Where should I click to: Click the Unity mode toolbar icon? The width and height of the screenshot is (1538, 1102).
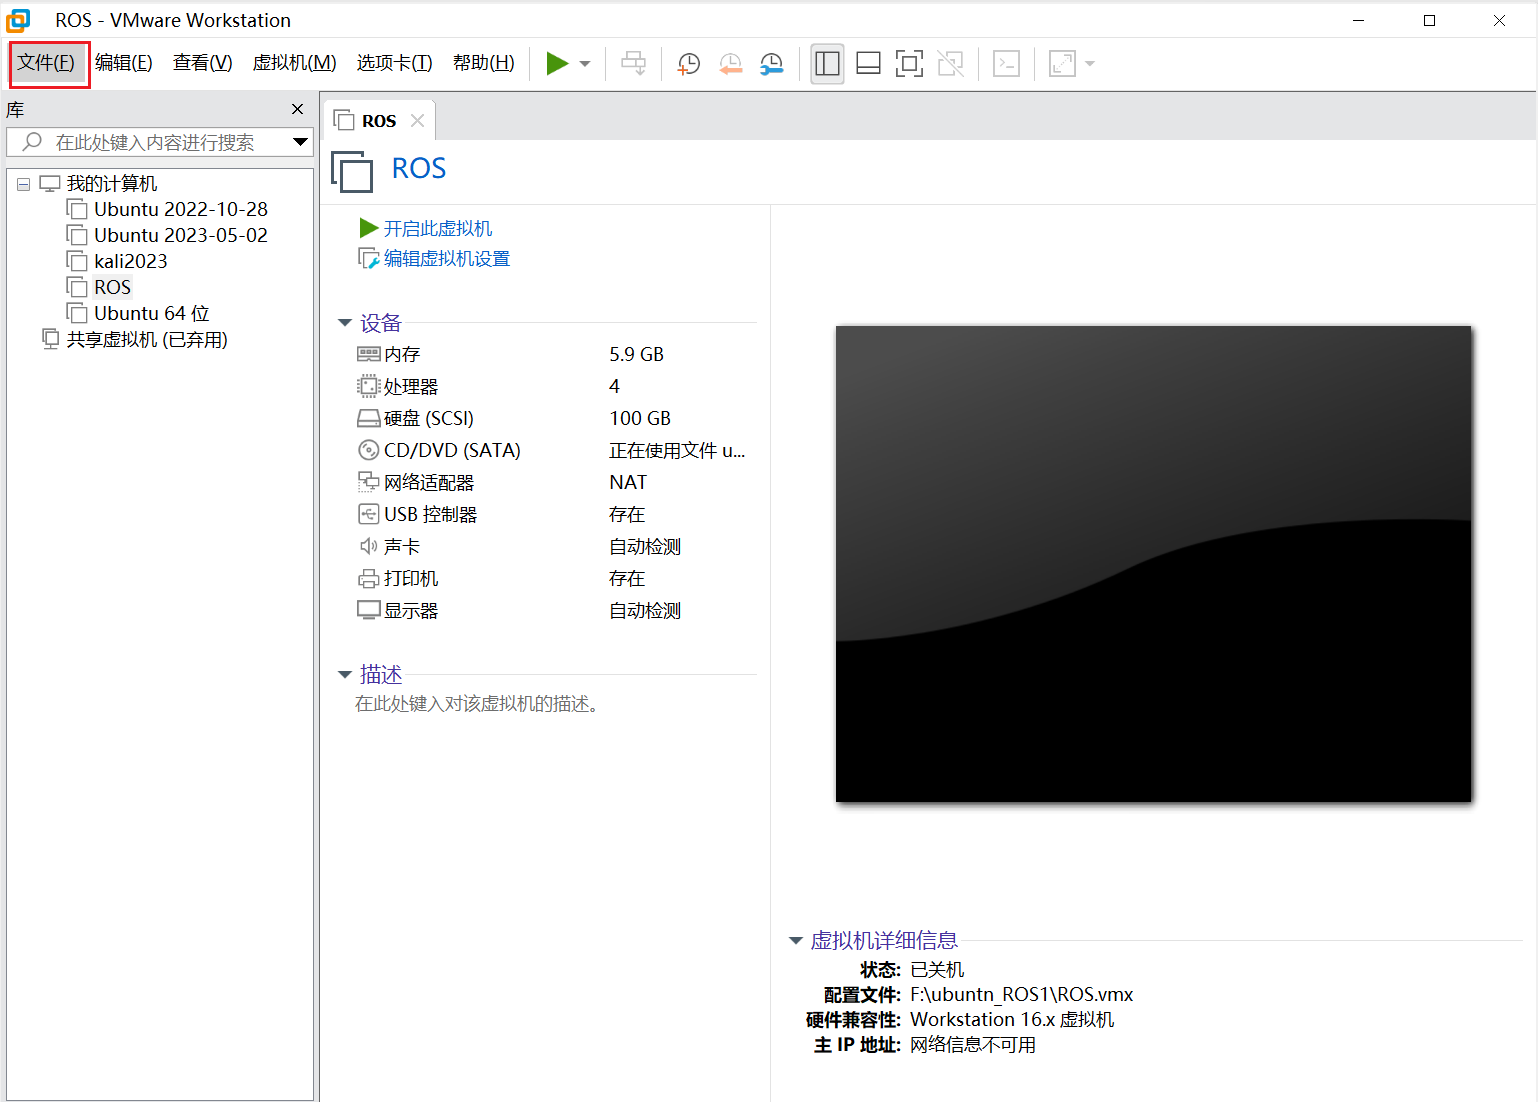[951, 64]
